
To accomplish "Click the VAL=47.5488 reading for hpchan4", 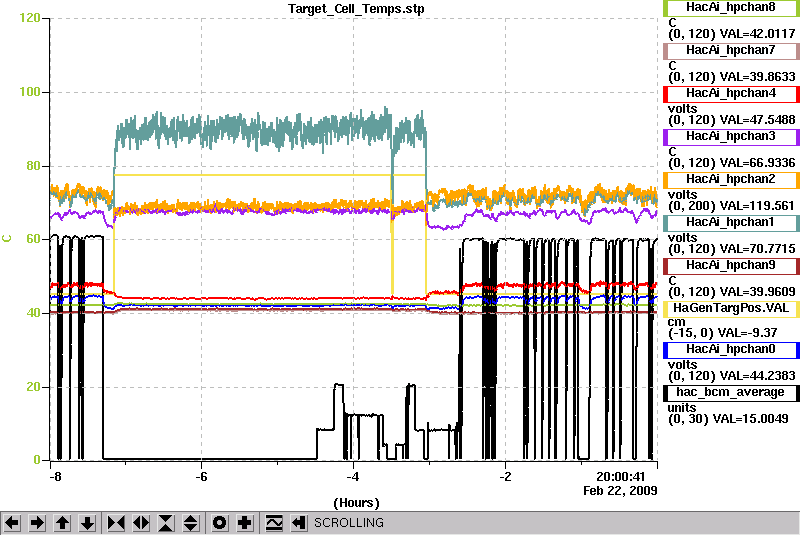I will (x=757, y=120).
